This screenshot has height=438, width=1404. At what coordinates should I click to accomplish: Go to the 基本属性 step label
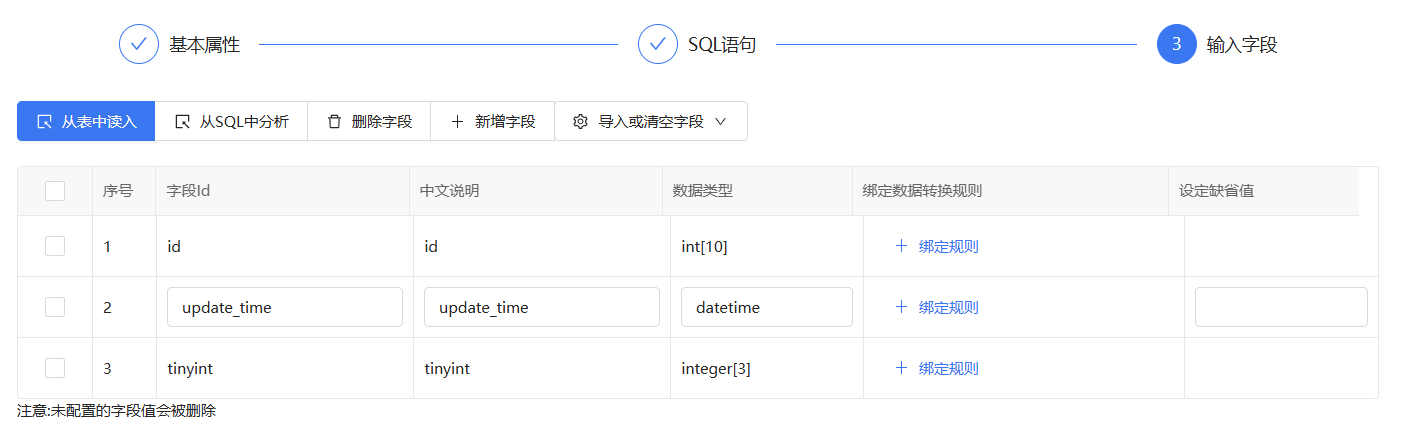click(204, 45)
